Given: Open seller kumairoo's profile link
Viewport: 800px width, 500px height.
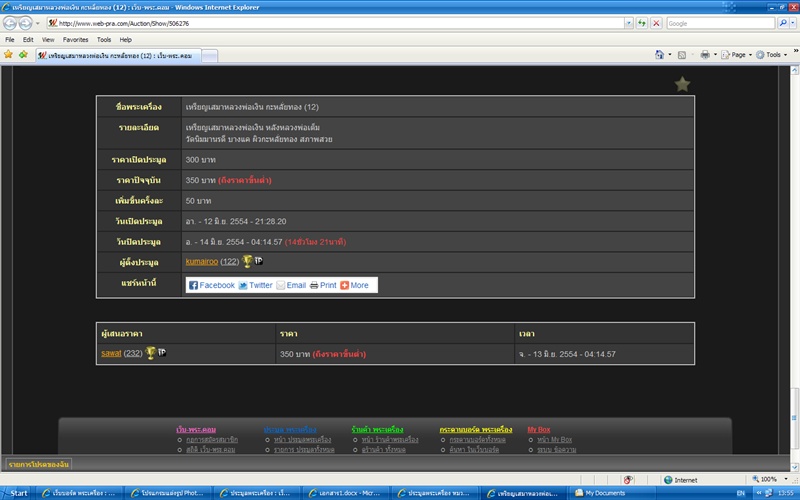Looking at the screenshot, I should coord(201,261).
